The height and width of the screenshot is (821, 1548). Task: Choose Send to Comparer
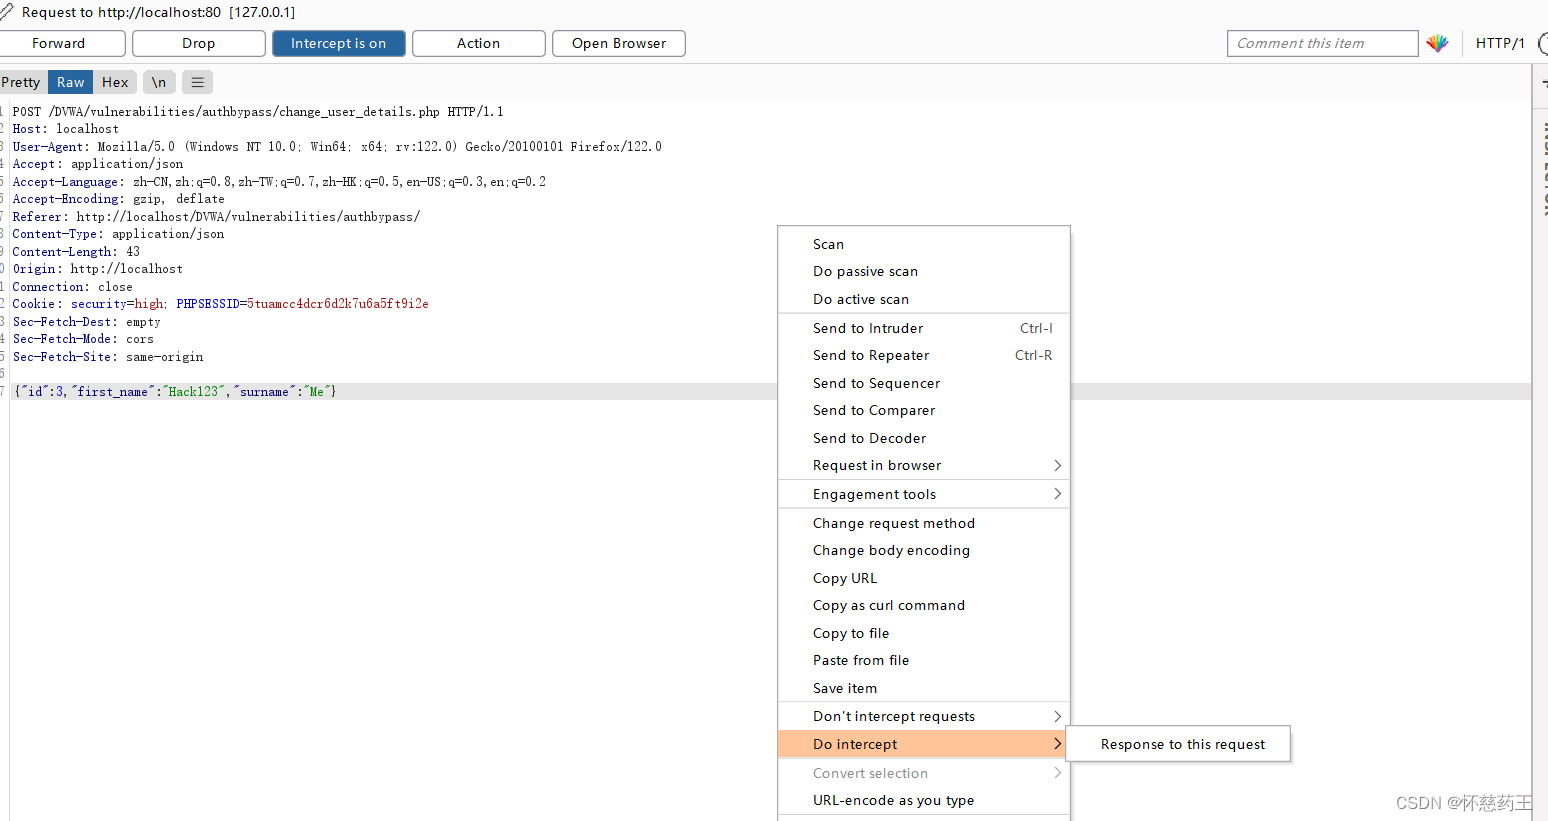[x=924, y=410]
